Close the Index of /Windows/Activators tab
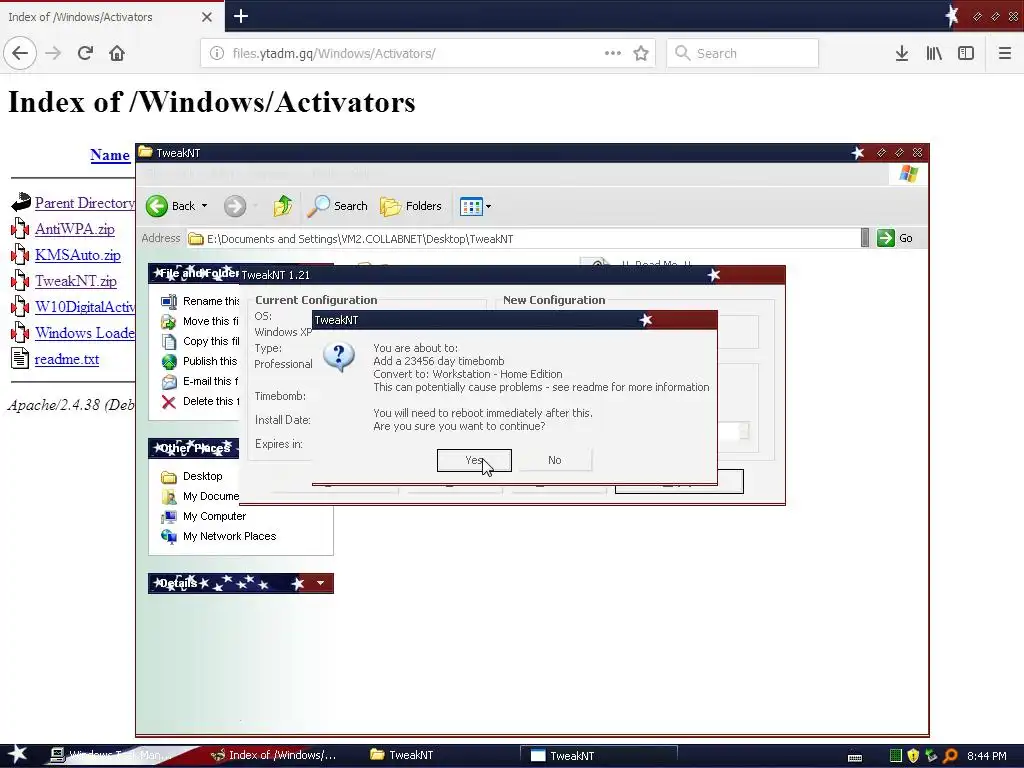Image resolution: width=1024 pixels, height=768 pixels. 206,17
